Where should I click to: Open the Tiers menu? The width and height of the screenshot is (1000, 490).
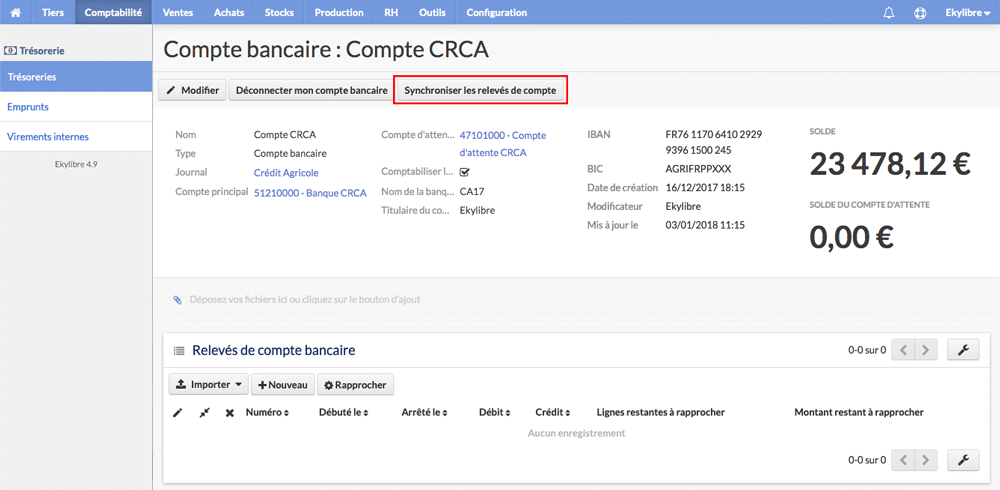[x=53, y=12]
